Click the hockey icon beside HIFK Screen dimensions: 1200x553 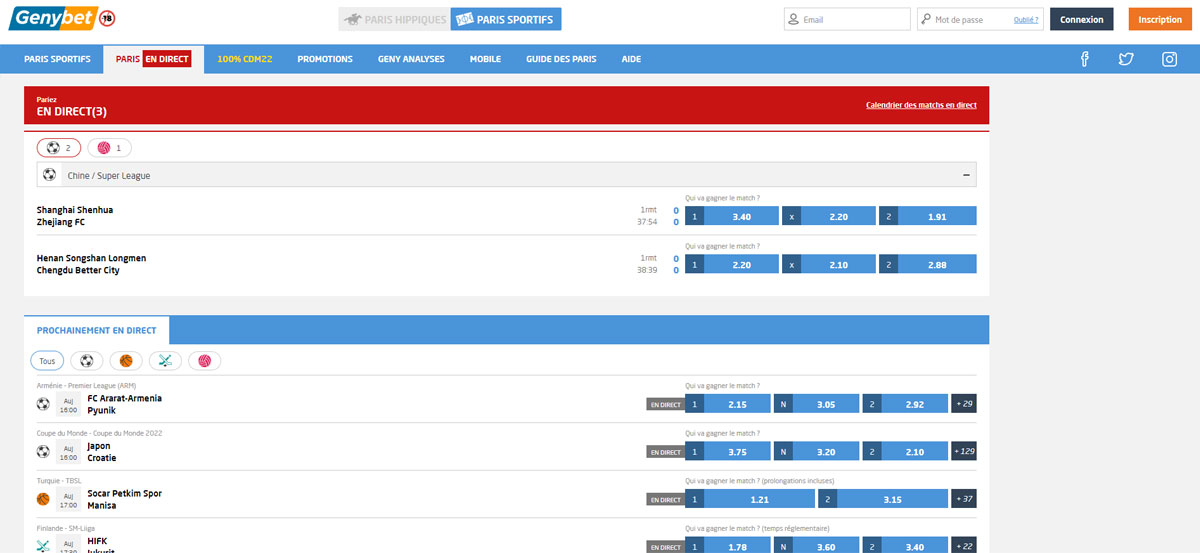43,546
